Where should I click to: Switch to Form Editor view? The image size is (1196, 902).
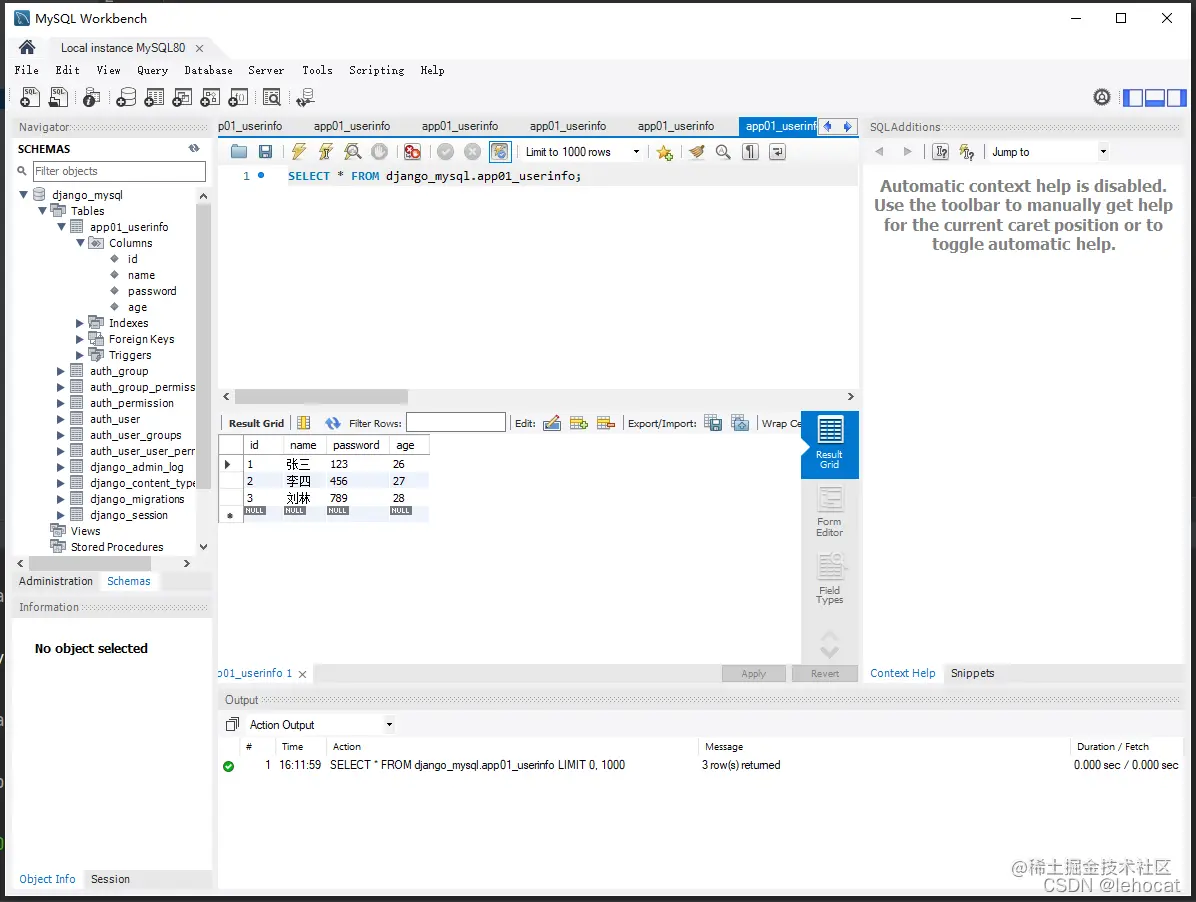click(x=830, y=512)
